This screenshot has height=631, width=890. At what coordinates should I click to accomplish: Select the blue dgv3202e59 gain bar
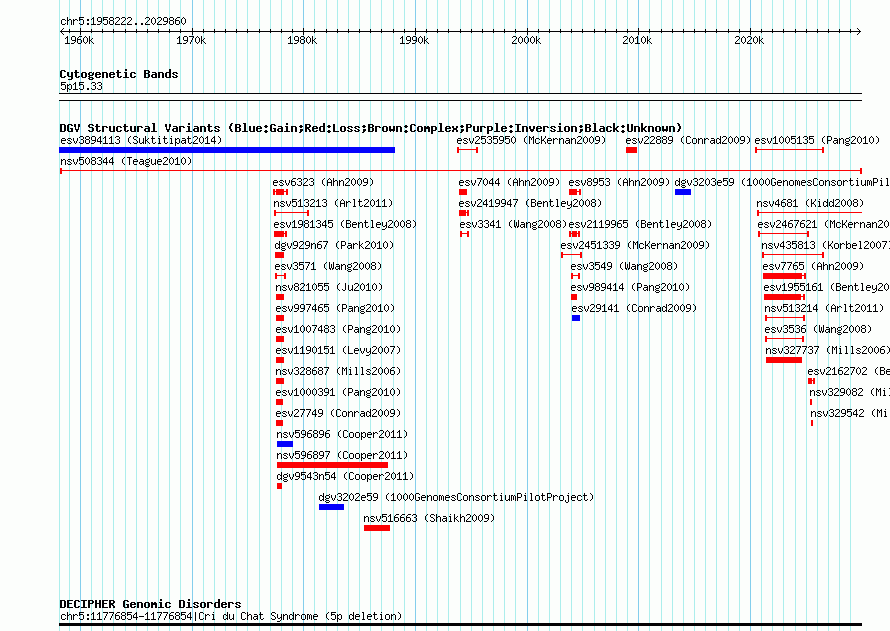pyautogui.click(x=331, y=507)
